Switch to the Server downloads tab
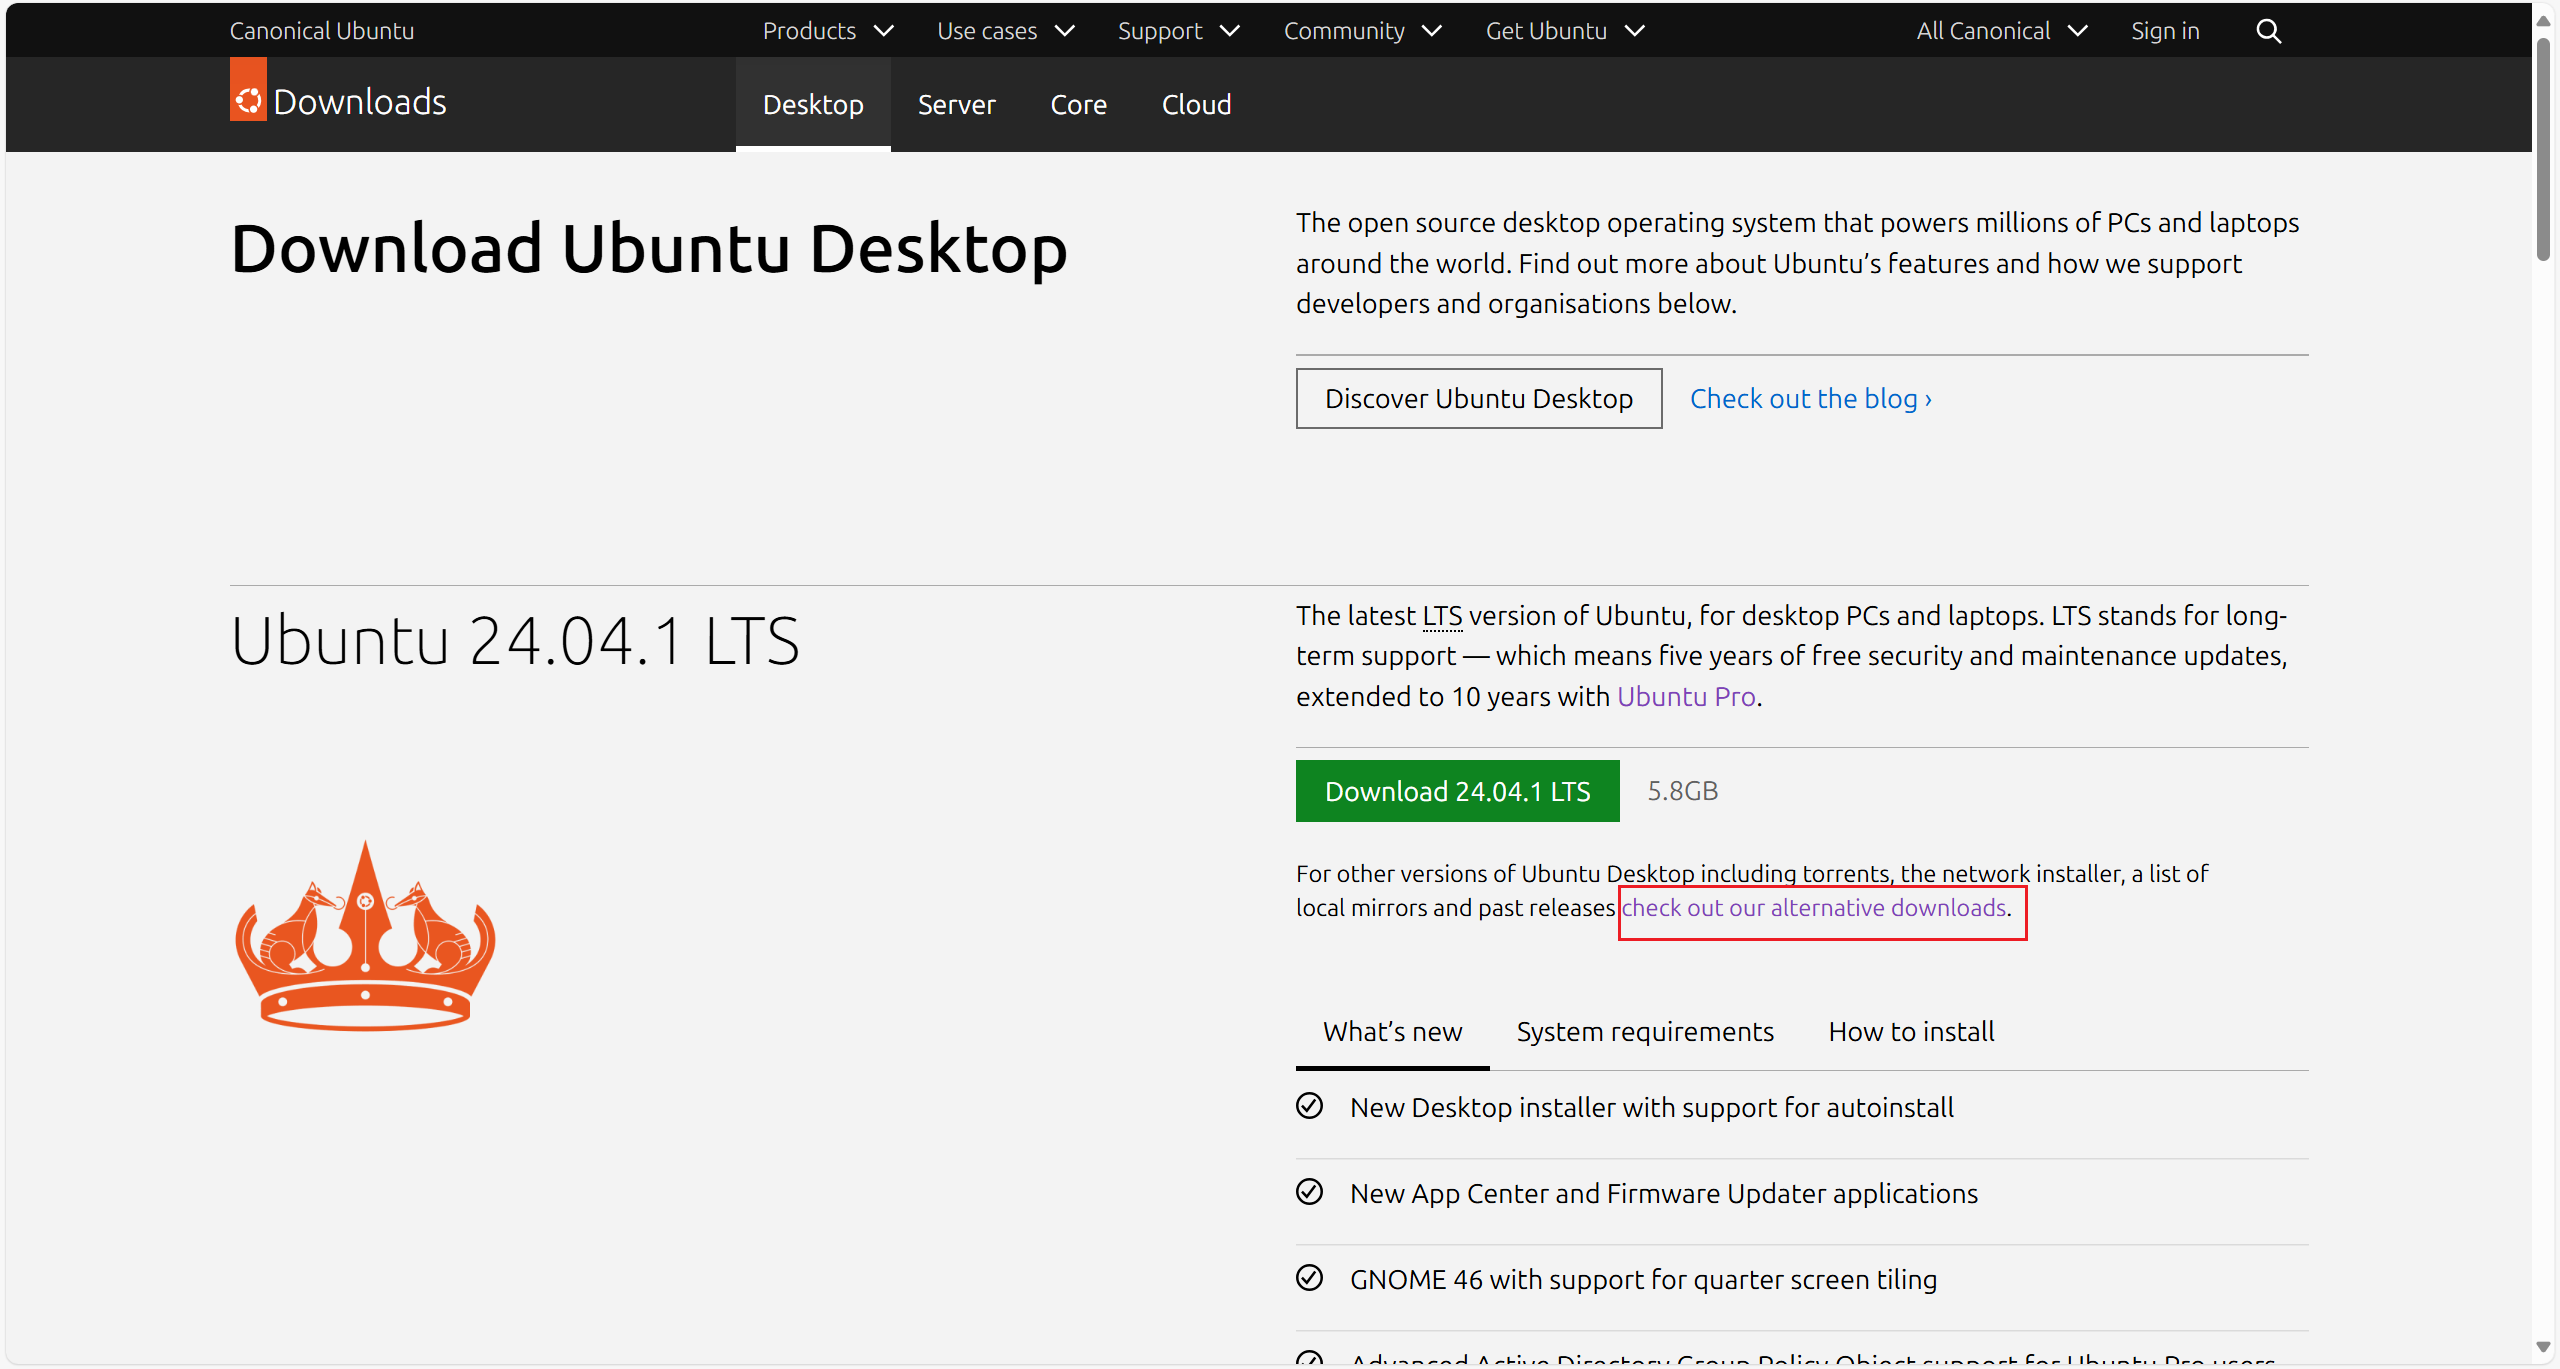This screenshot has height=1369, width=2560. coord(956,104)
